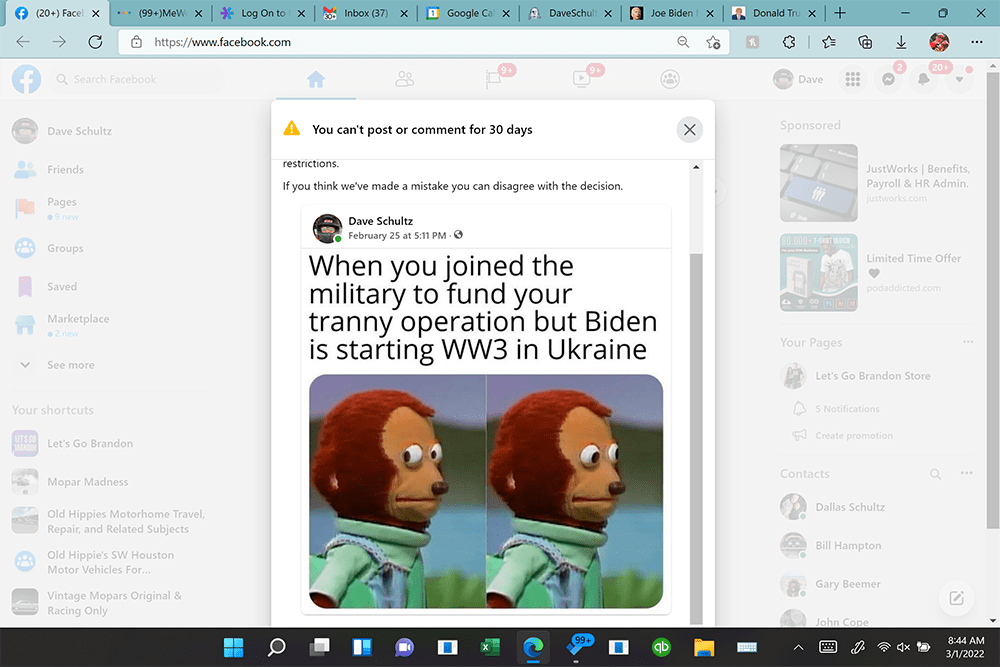Click the dialog scrollbar up arrow
Image resolution: width=1000 pixels, height=667 pixels.
696,167
